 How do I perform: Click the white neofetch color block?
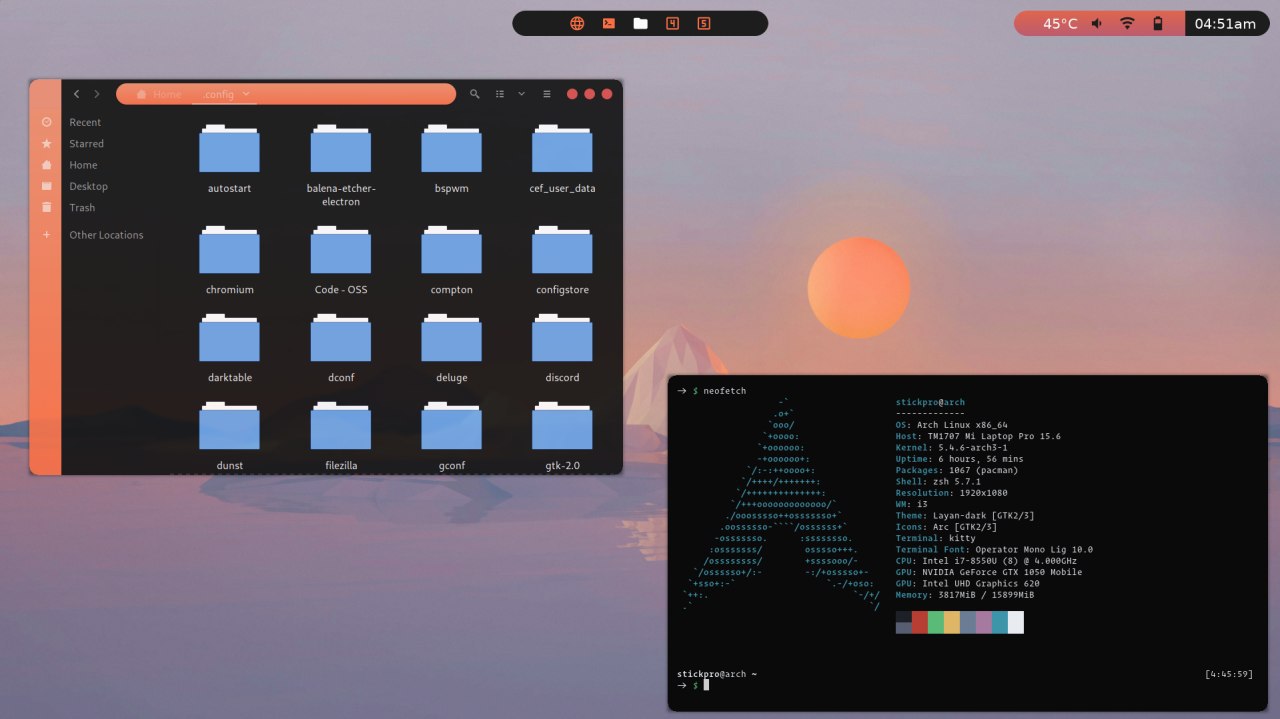pos(1016,622)
